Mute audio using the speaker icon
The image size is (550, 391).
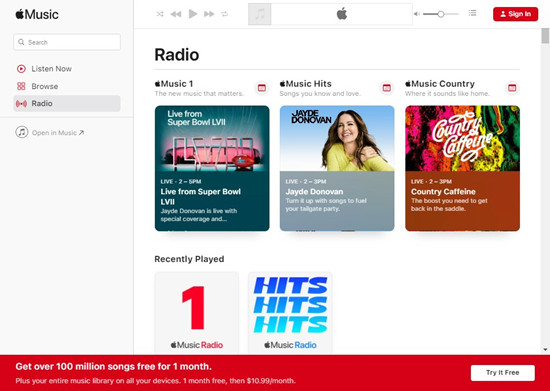(417, 14)
